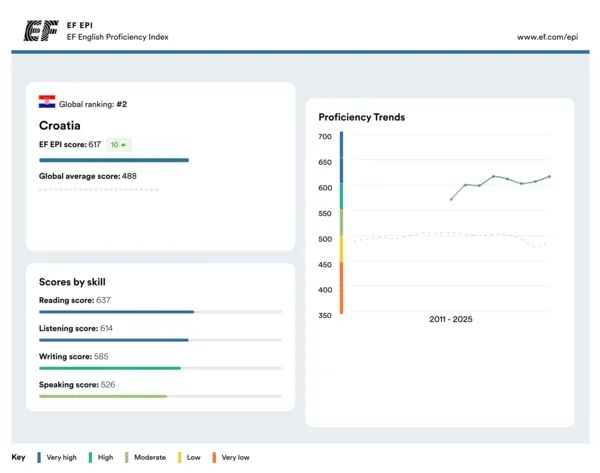Click the Very high blue key swatch
The height and width of the screenshot is (473, 600).
39,457
